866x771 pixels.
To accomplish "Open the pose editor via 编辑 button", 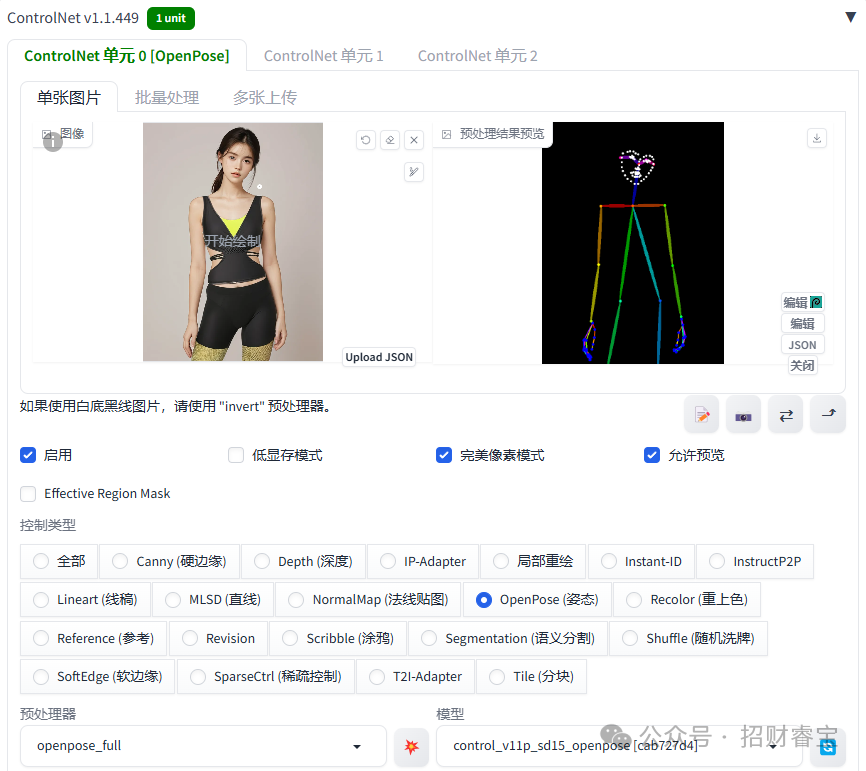I will [x=802, y=322].
